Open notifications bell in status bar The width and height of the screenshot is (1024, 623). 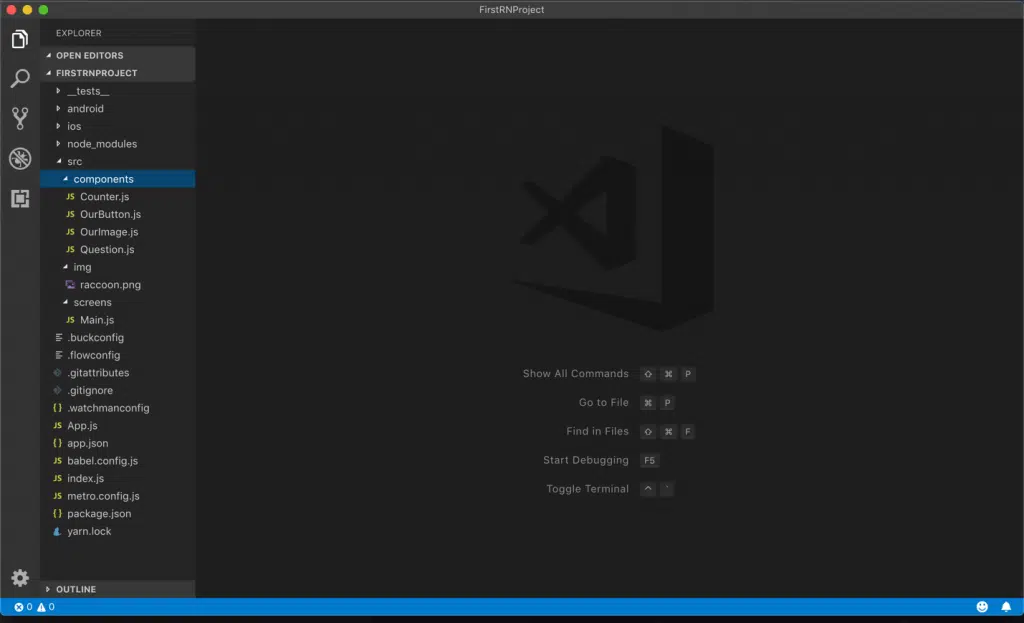pyautogui.click(x=1006, y=607)
